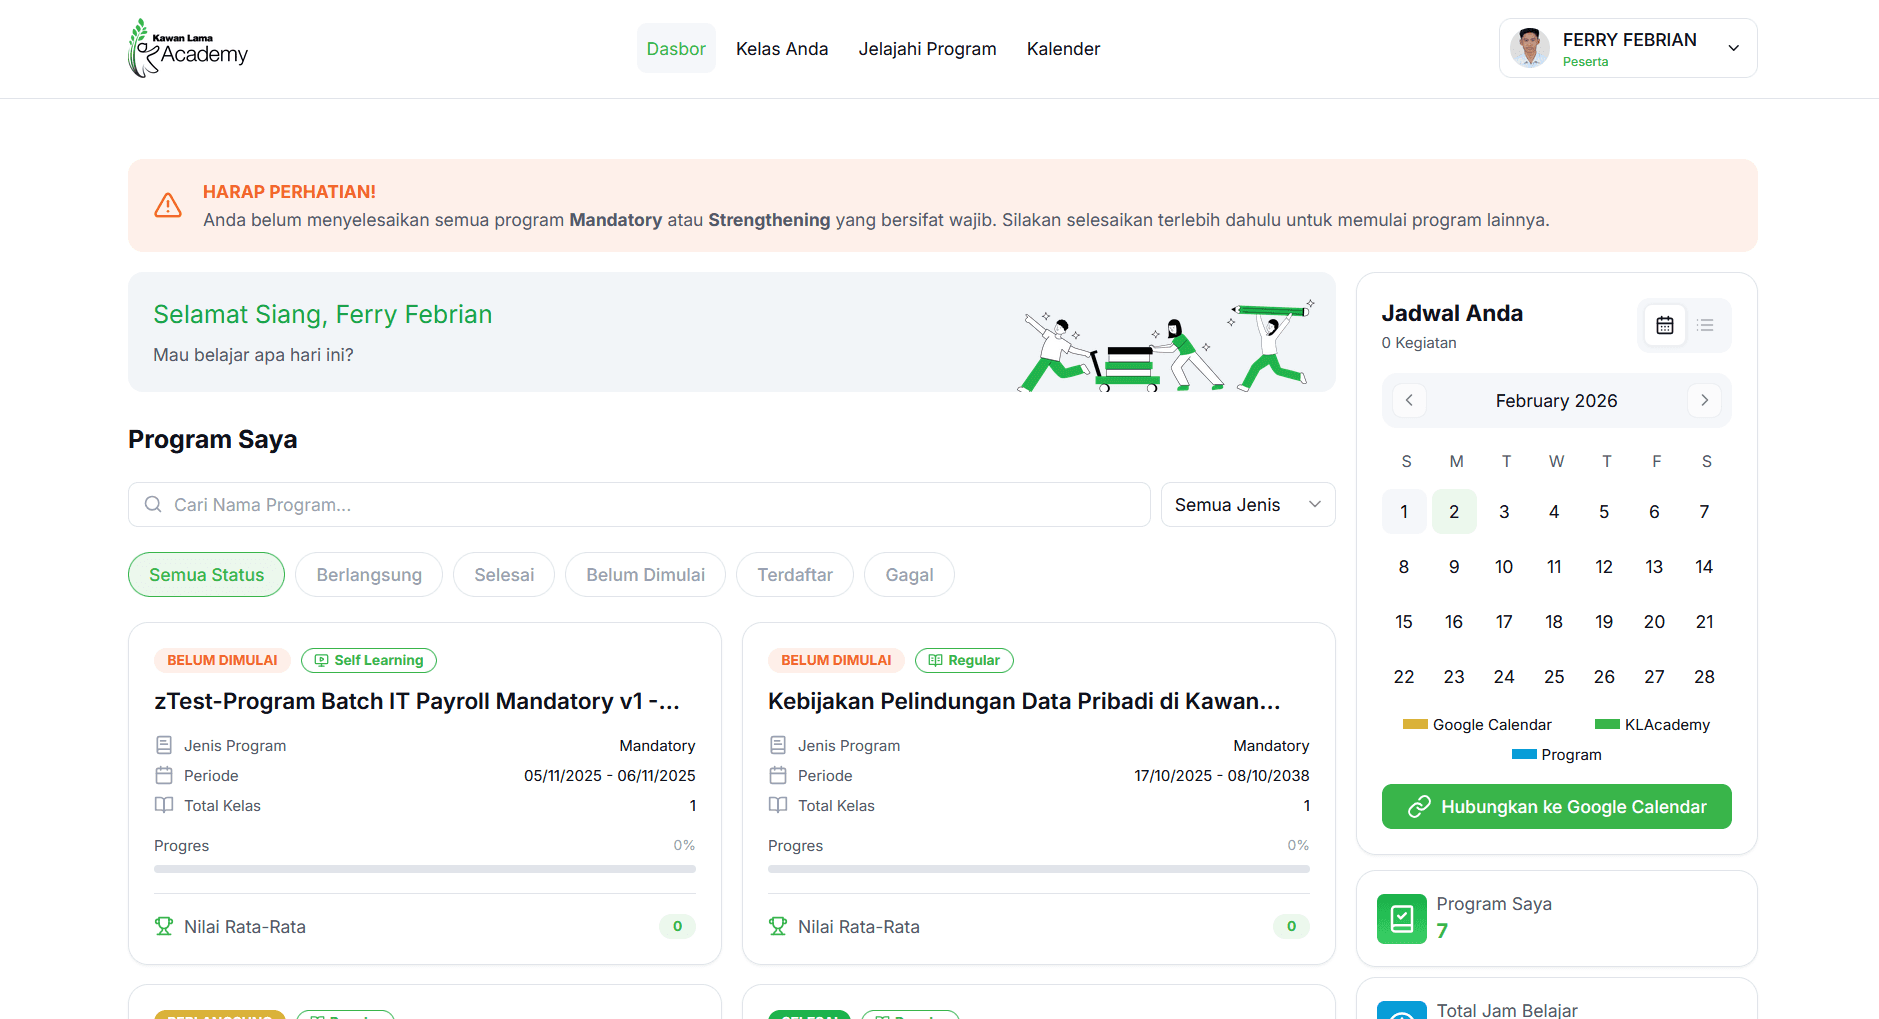The image size is (1879, 1019).
Task: Go to Kelas Anda
Action: [782, 48]
